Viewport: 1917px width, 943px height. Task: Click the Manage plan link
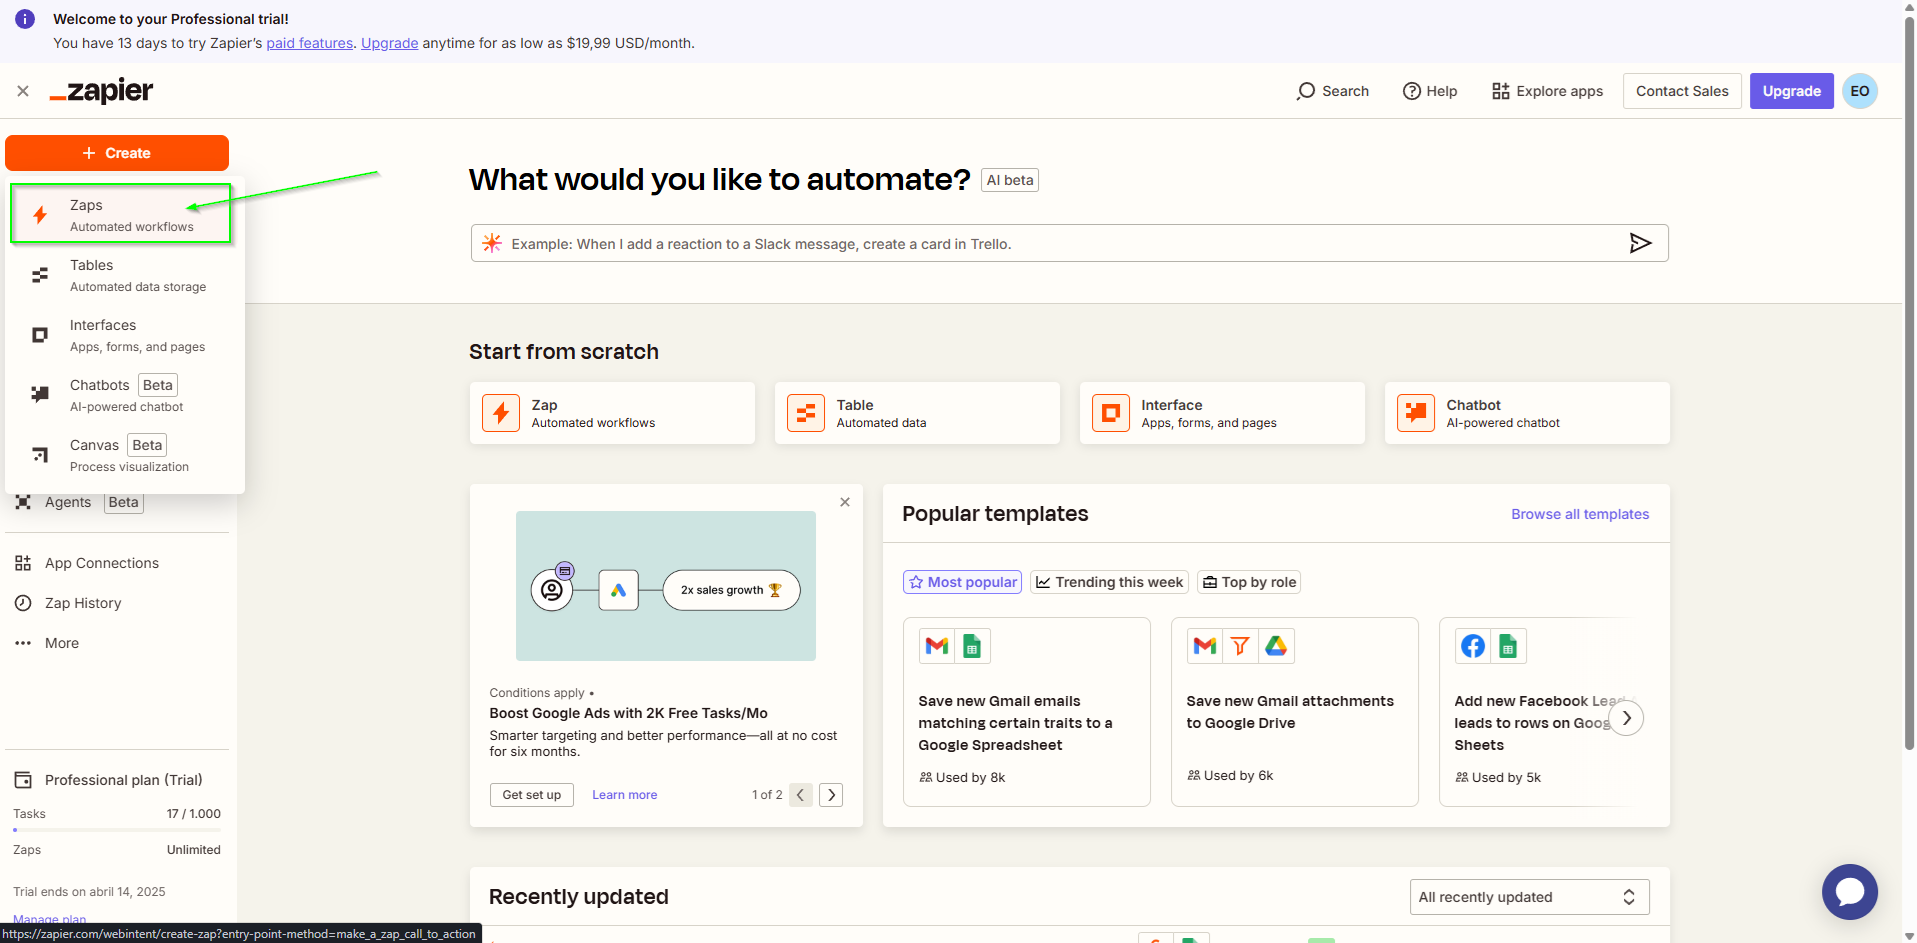point(49,919)
